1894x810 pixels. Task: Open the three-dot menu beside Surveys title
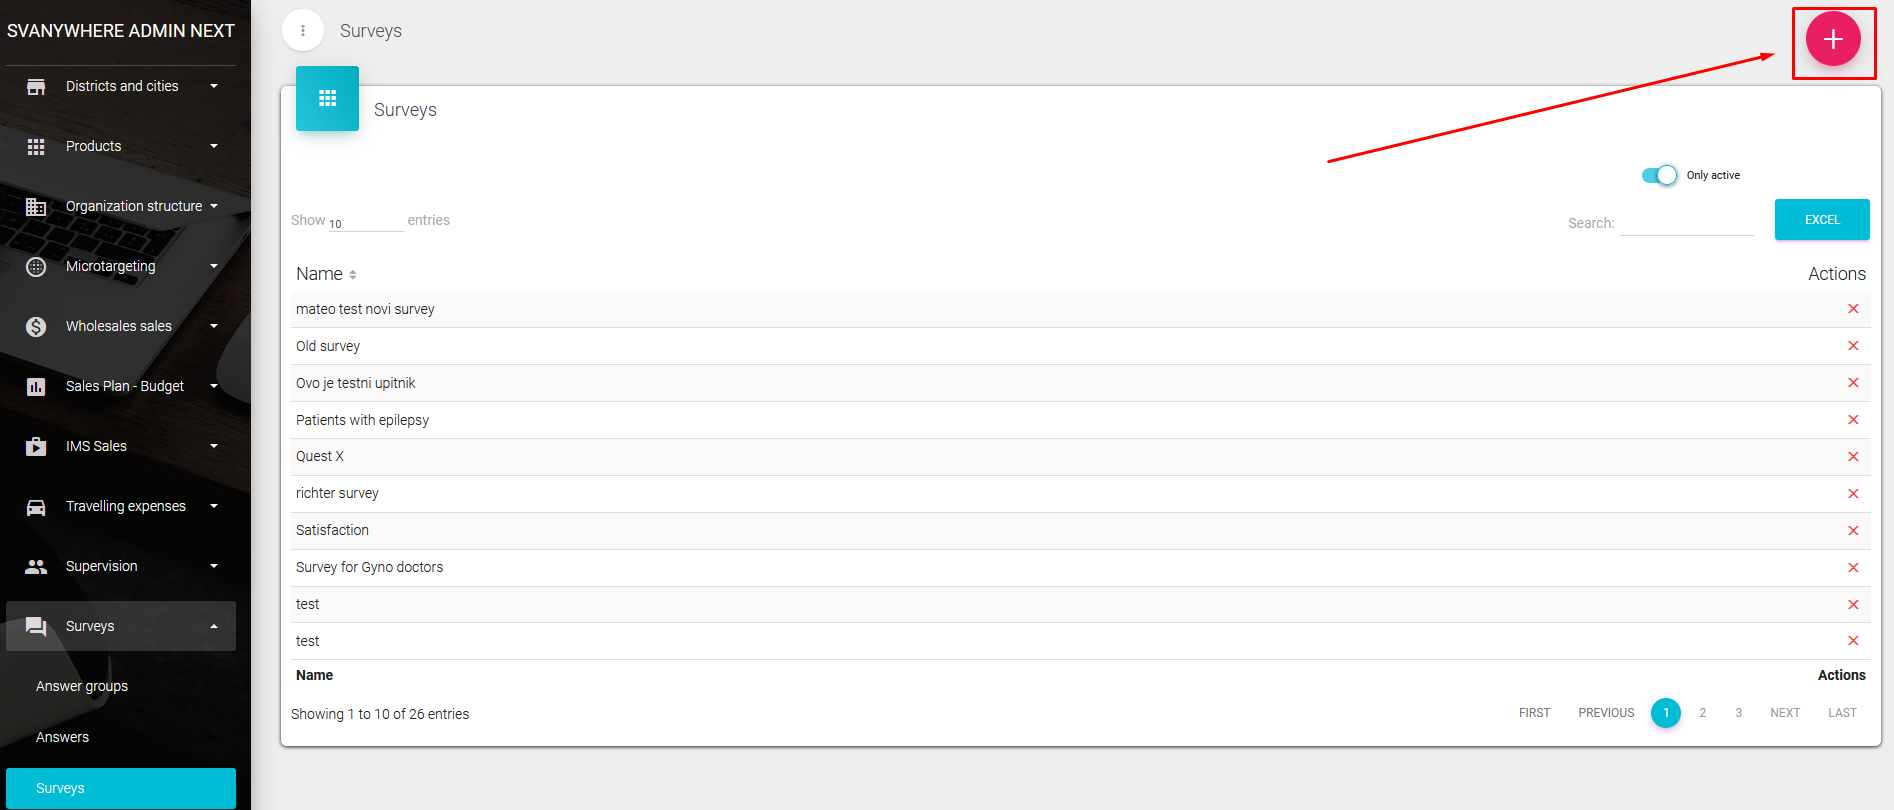(303, 31)
